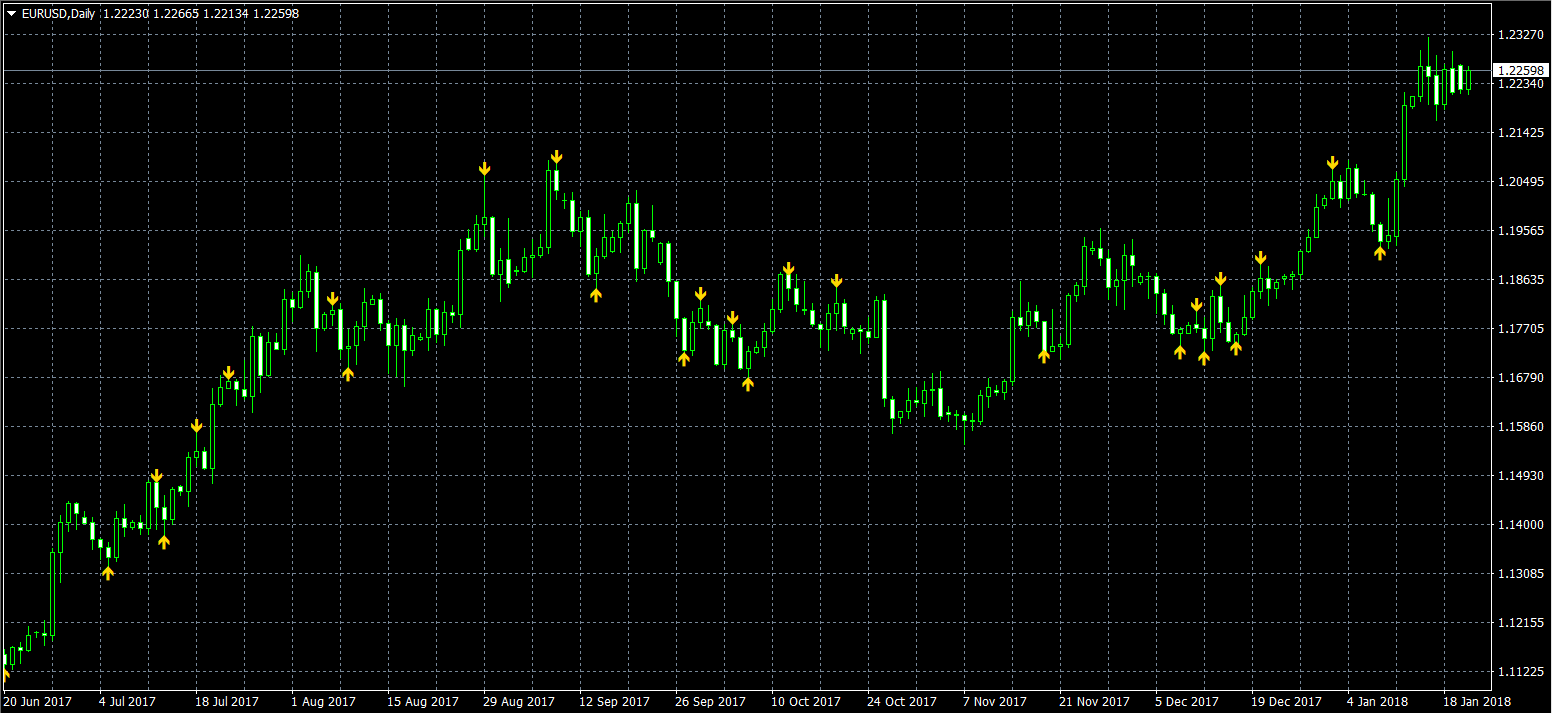The image size is (1553, 713).
Task: Click the current price tag 1.22598
Action: click(1520, 70)
